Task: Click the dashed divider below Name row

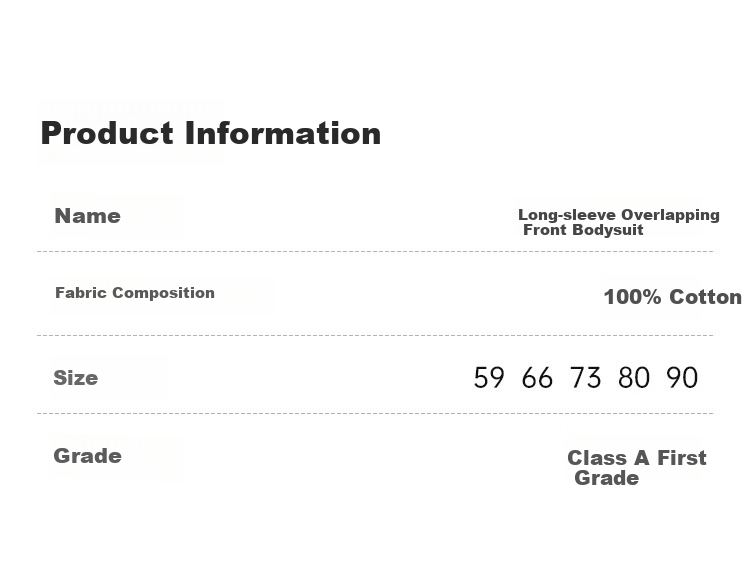Action: click(375, 251)
